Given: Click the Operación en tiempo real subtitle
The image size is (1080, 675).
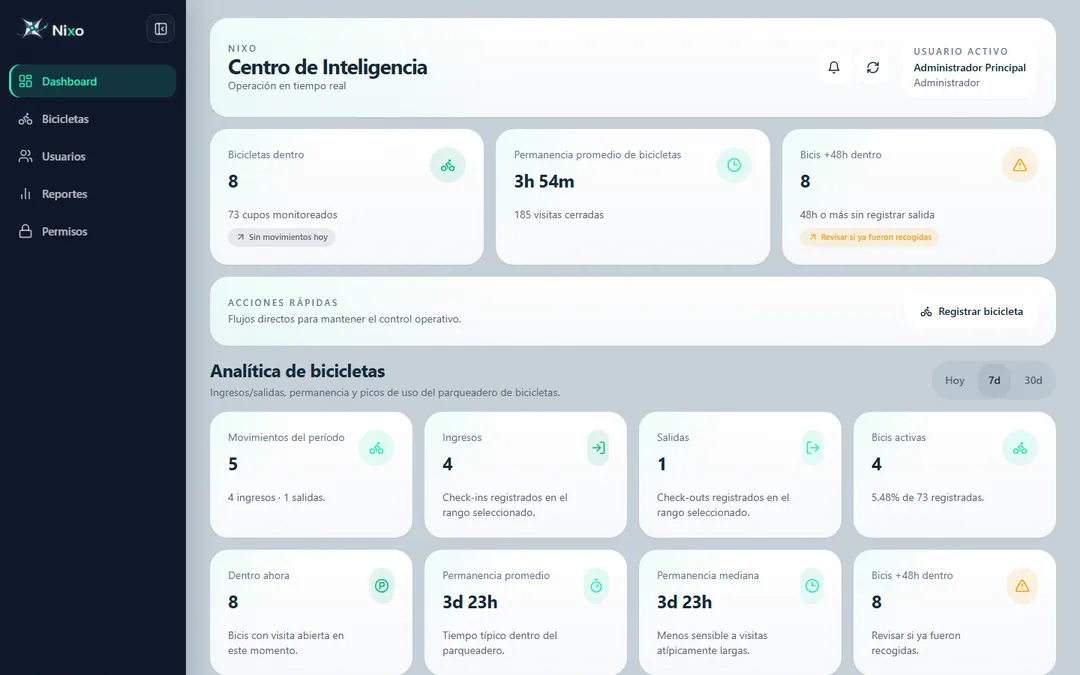Looking at the screenshot, I should point(287,86).
